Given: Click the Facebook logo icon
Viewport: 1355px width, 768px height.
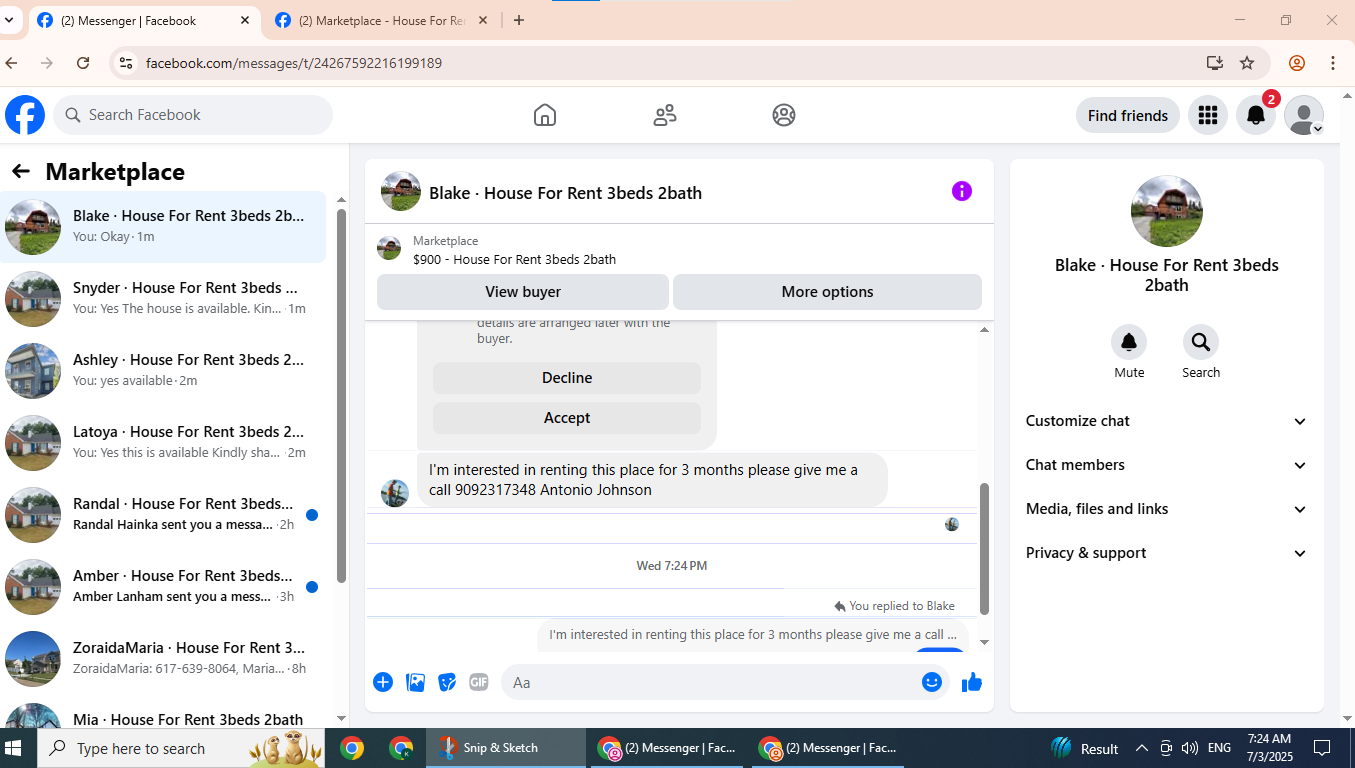Looking at the screenshot, I should pyautogui.click(x=25, y=115).
